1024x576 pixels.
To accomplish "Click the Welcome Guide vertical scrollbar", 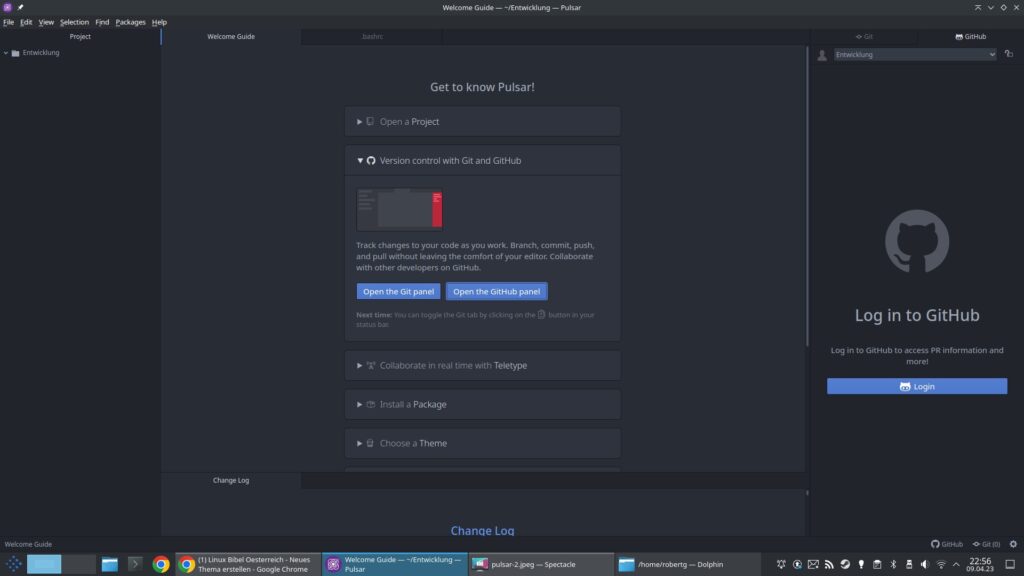I will (807, 196).
